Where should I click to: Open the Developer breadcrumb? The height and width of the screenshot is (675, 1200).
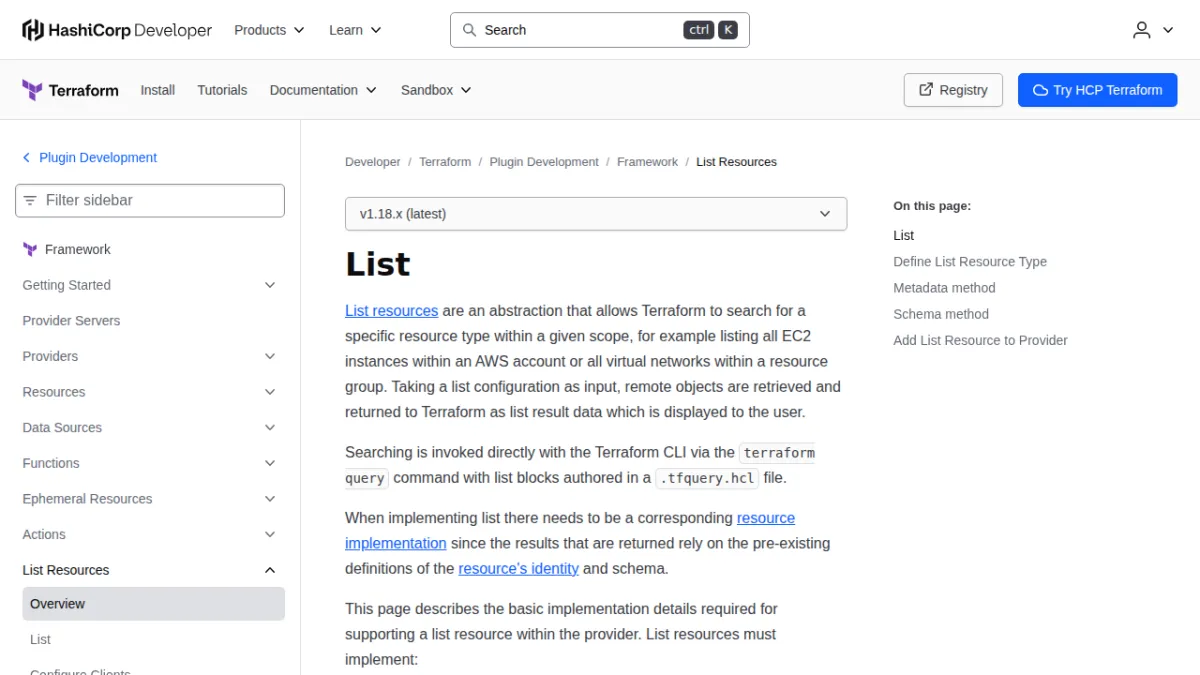coord(373,162)
